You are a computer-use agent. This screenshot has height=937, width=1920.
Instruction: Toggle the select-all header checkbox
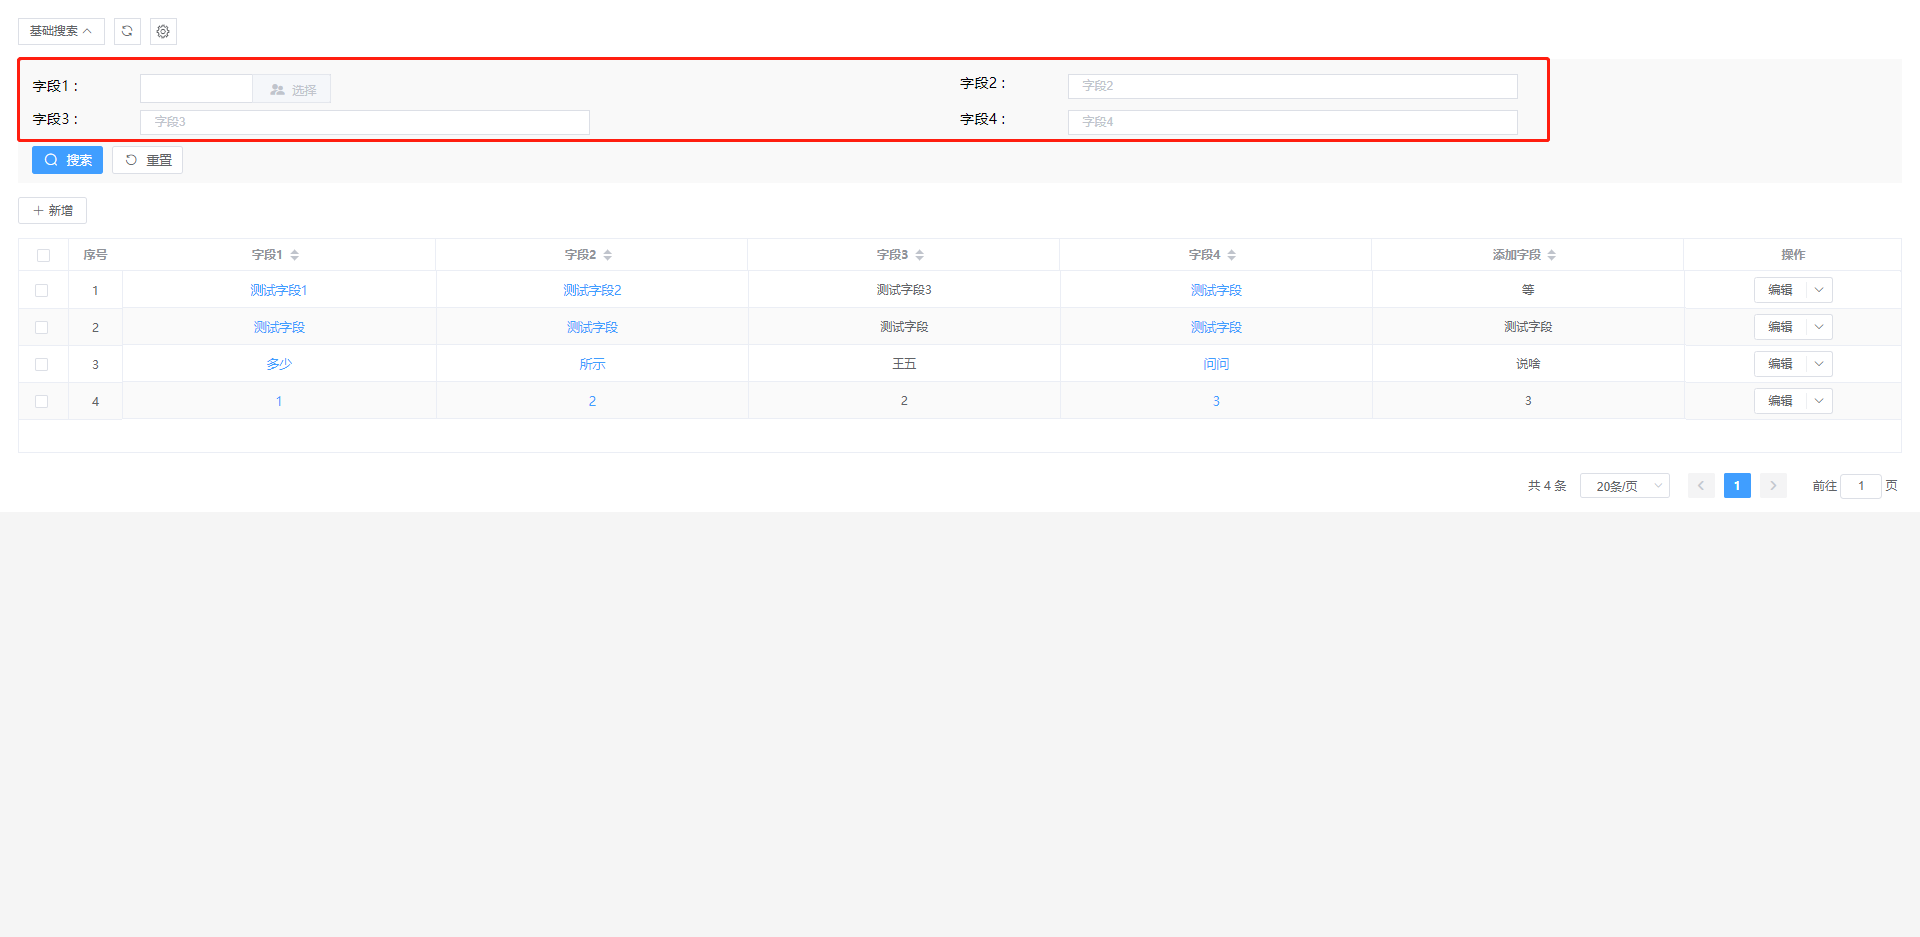(43, 255)
